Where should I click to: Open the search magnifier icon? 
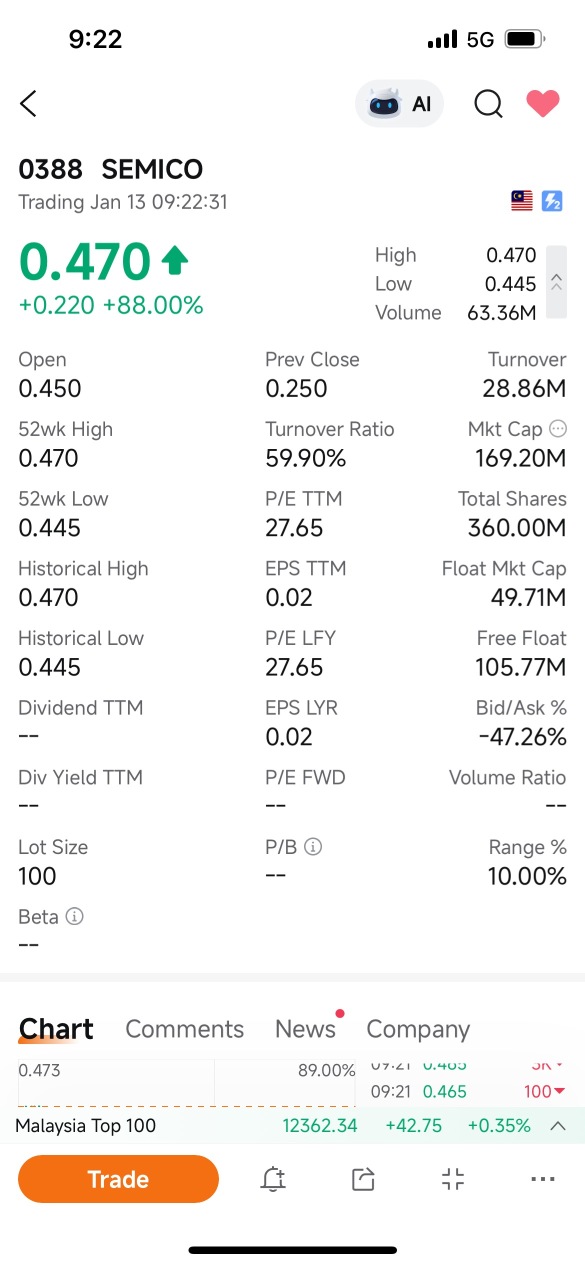(488, 103)
